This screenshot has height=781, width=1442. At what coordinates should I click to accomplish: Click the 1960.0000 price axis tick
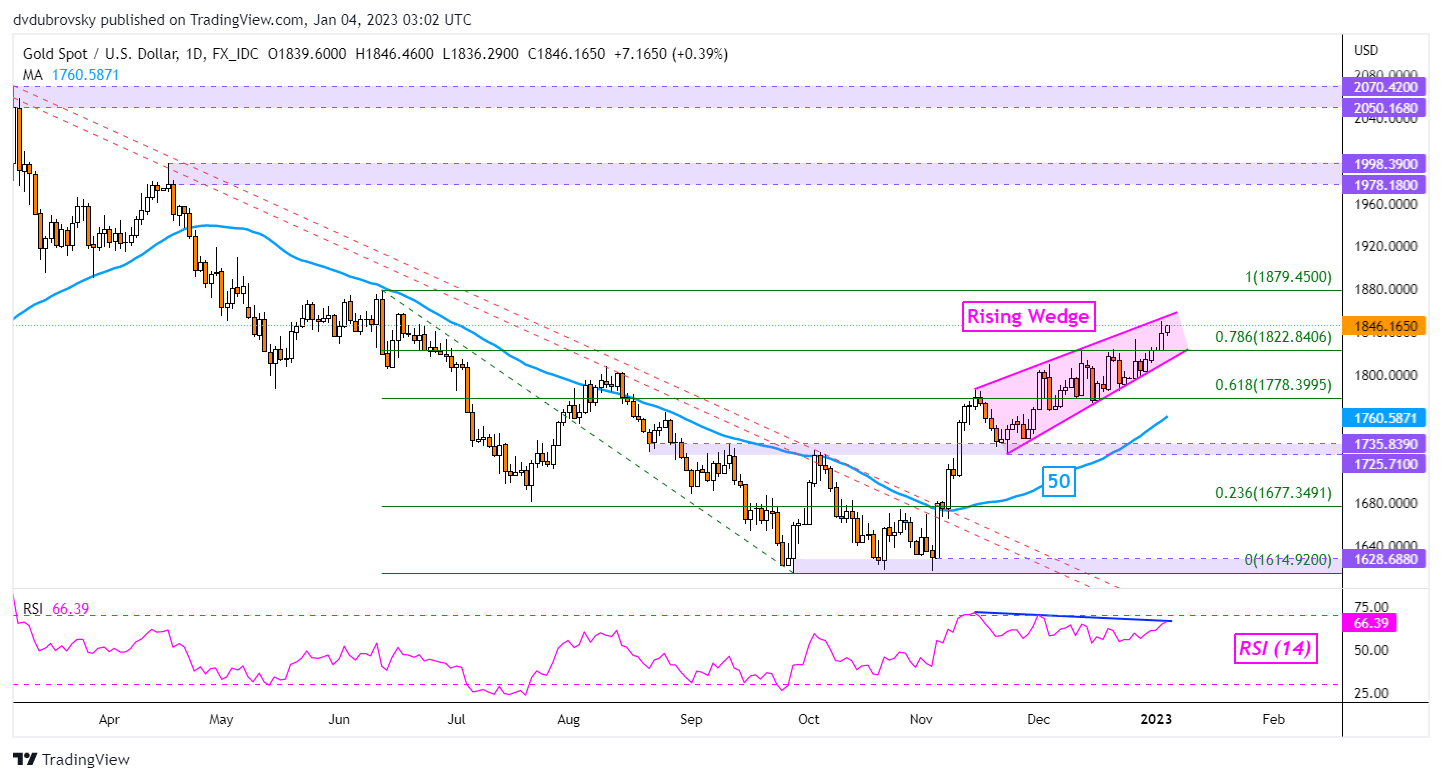click(1388, 204)
